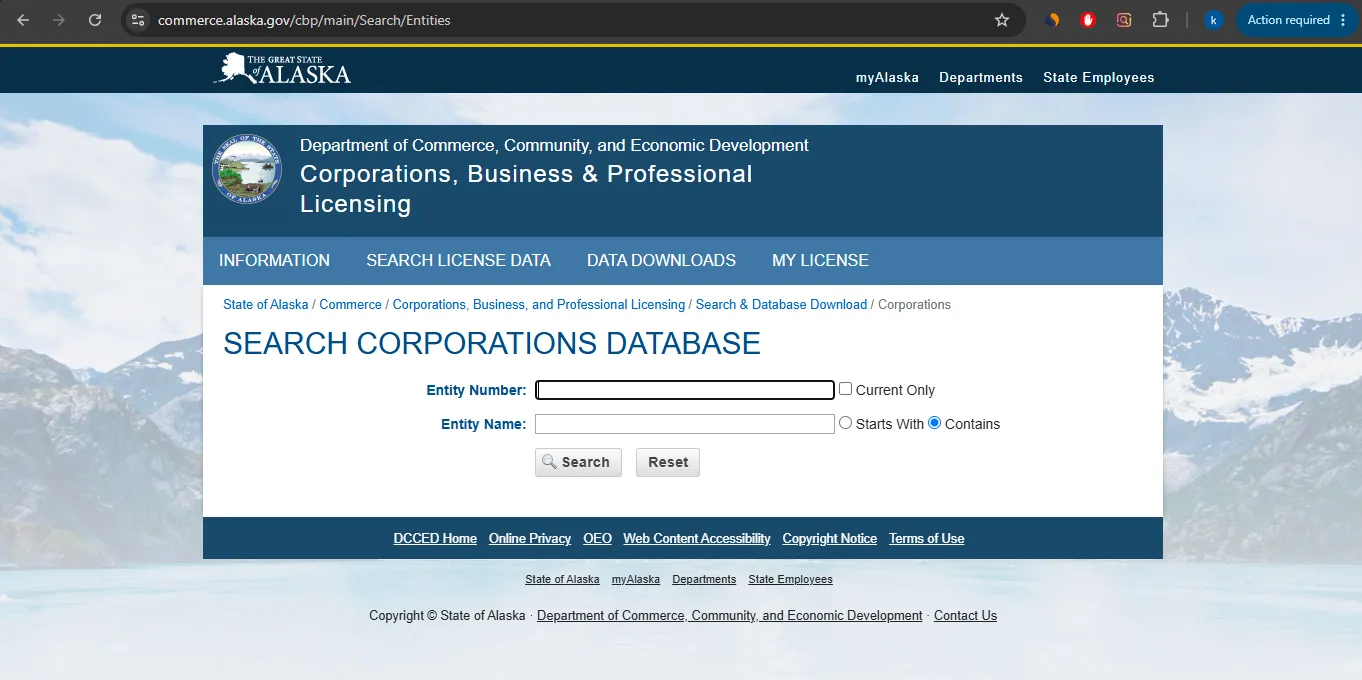
Task: Open Web Content Accessibility footer link
Action: 697,538
